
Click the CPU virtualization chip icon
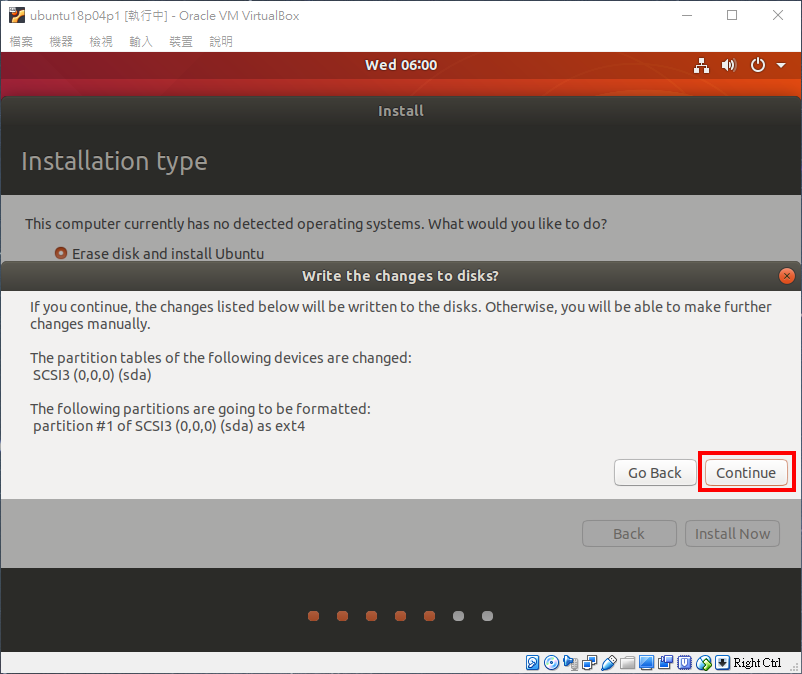(684, 663)
